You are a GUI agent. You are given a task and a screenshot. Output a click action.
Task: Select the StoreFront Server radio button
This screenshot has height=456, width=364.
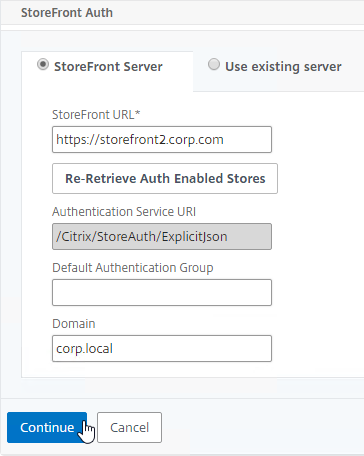click(43, 64)
